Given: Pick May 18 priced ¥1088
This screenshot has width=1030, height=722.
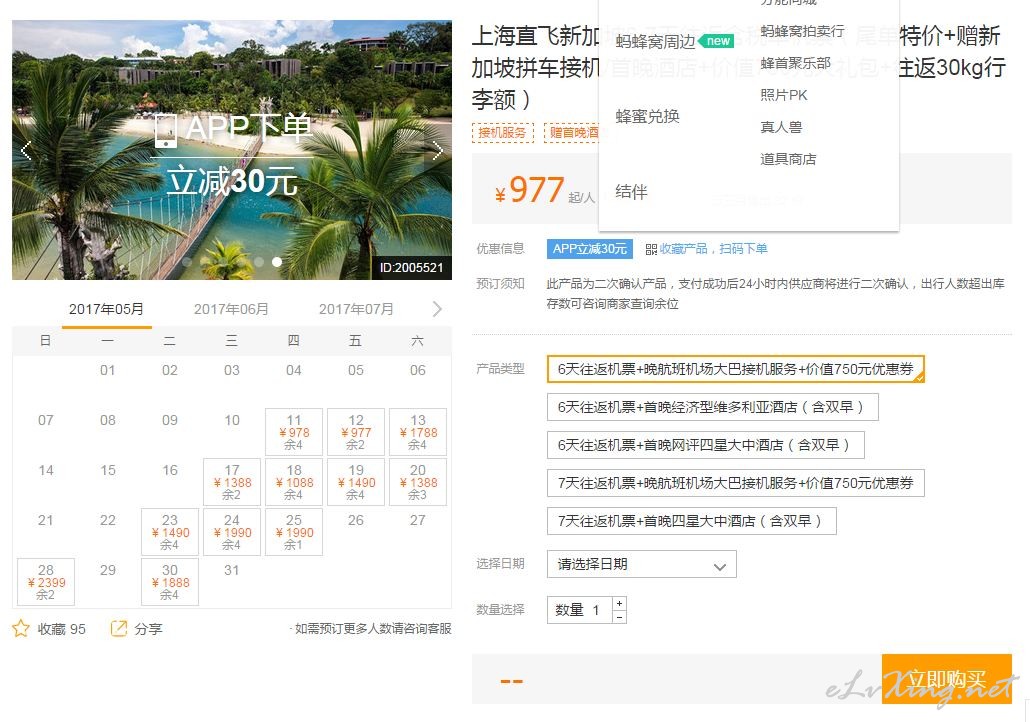Looking at the screenshot, I should pos(294,482).
